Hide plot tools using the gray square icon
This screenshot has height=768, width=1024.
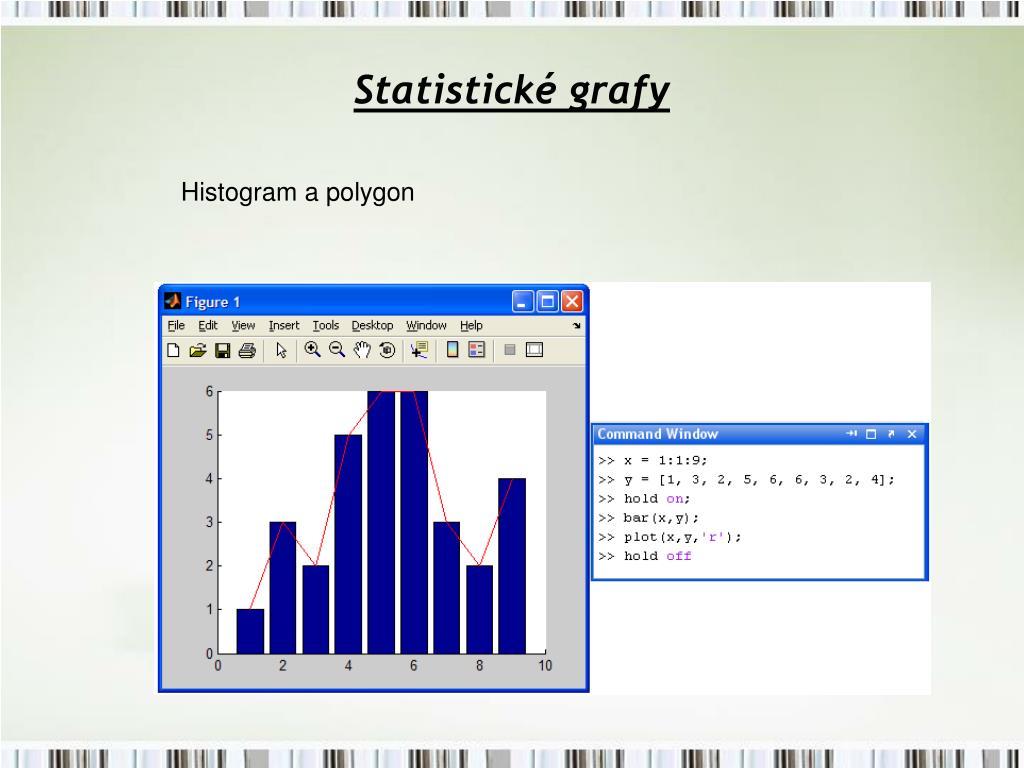coord(510,349)
